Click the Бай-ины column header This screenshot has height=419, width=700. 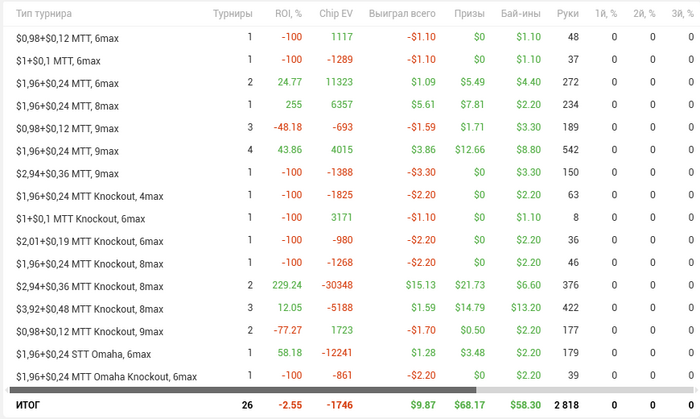pyautogui.click(x=519, y=14)
